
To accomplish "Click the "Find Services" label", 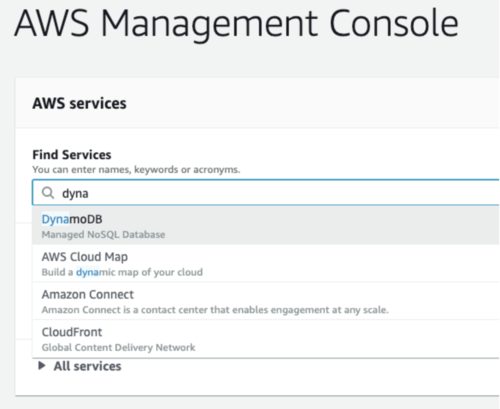I will (x=72, y=155).
